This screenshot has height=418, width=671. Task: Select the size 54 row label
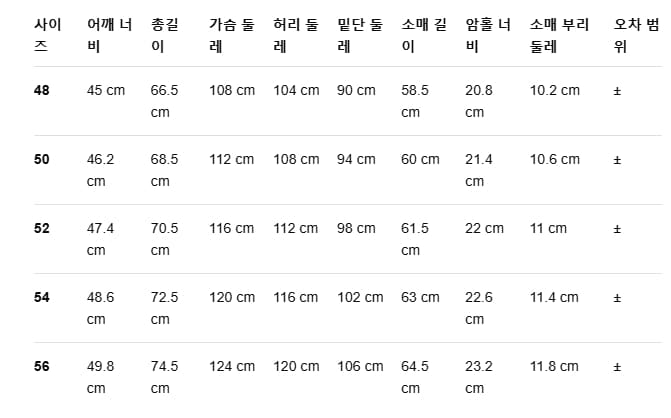(x=42, y=297)
